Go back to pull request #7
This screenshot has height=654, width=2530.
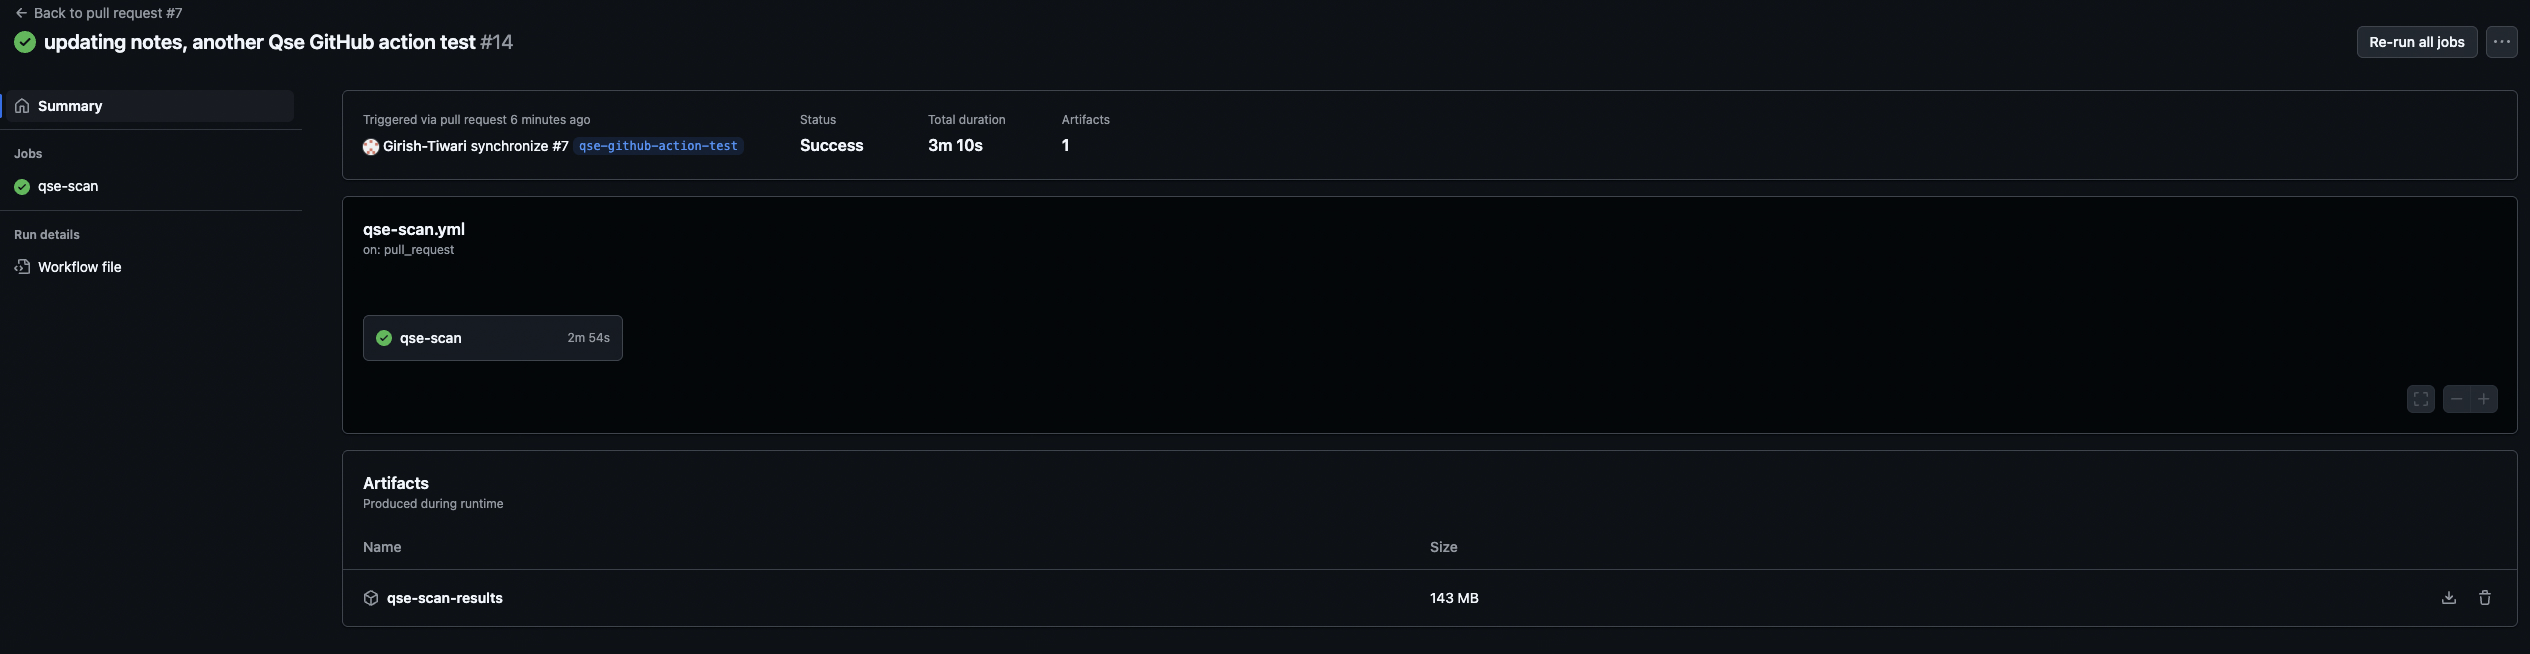[108, 13]
